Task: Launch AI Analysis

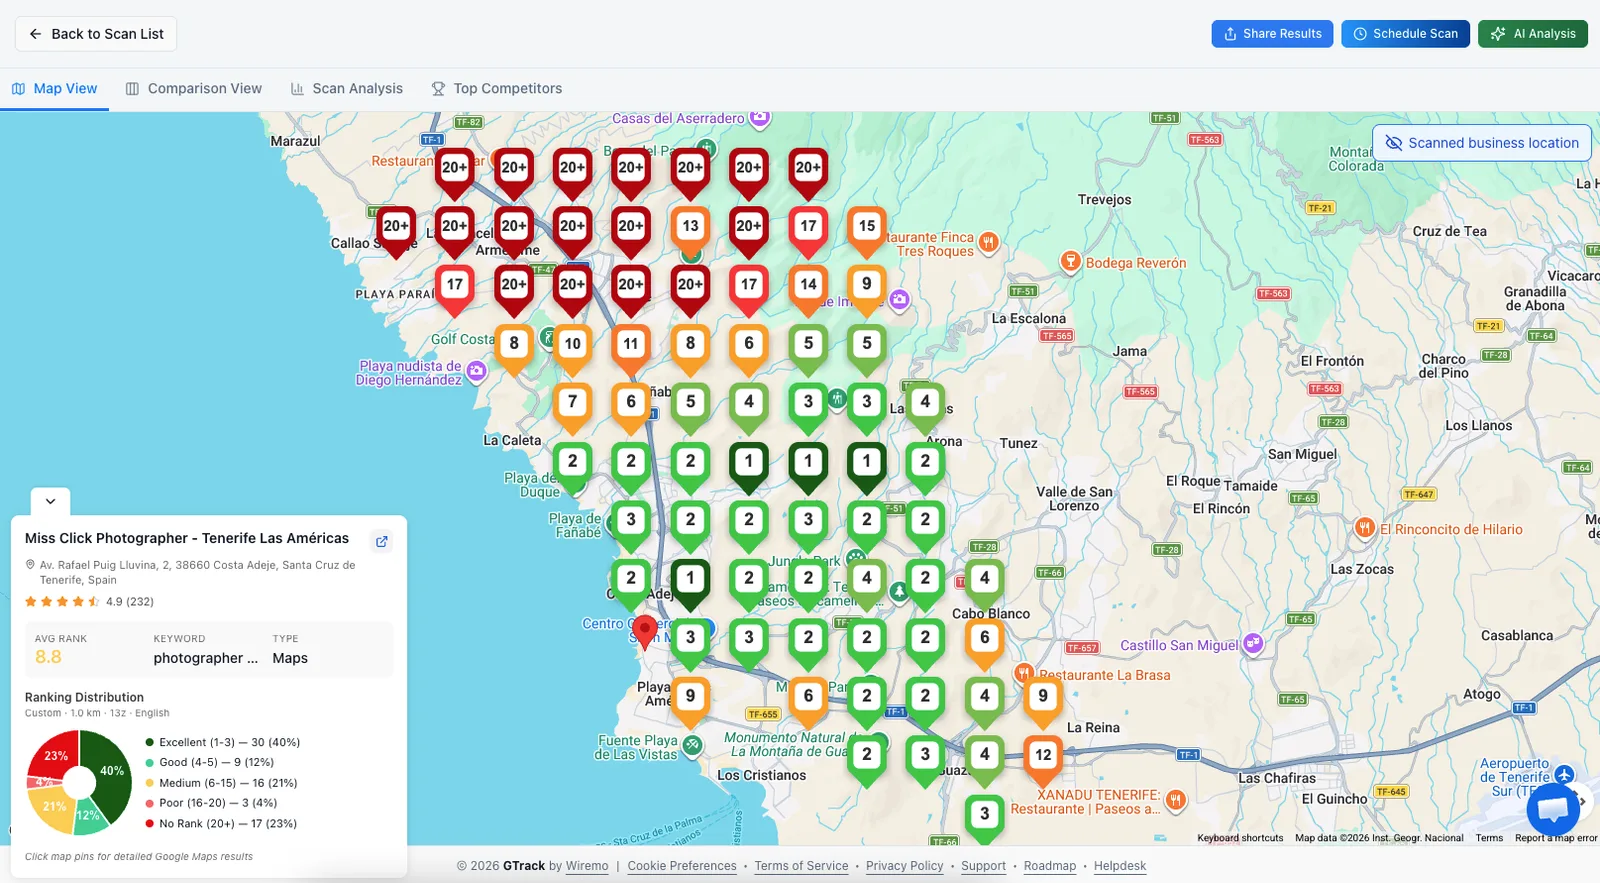Action: click(x=1533, y=34)
